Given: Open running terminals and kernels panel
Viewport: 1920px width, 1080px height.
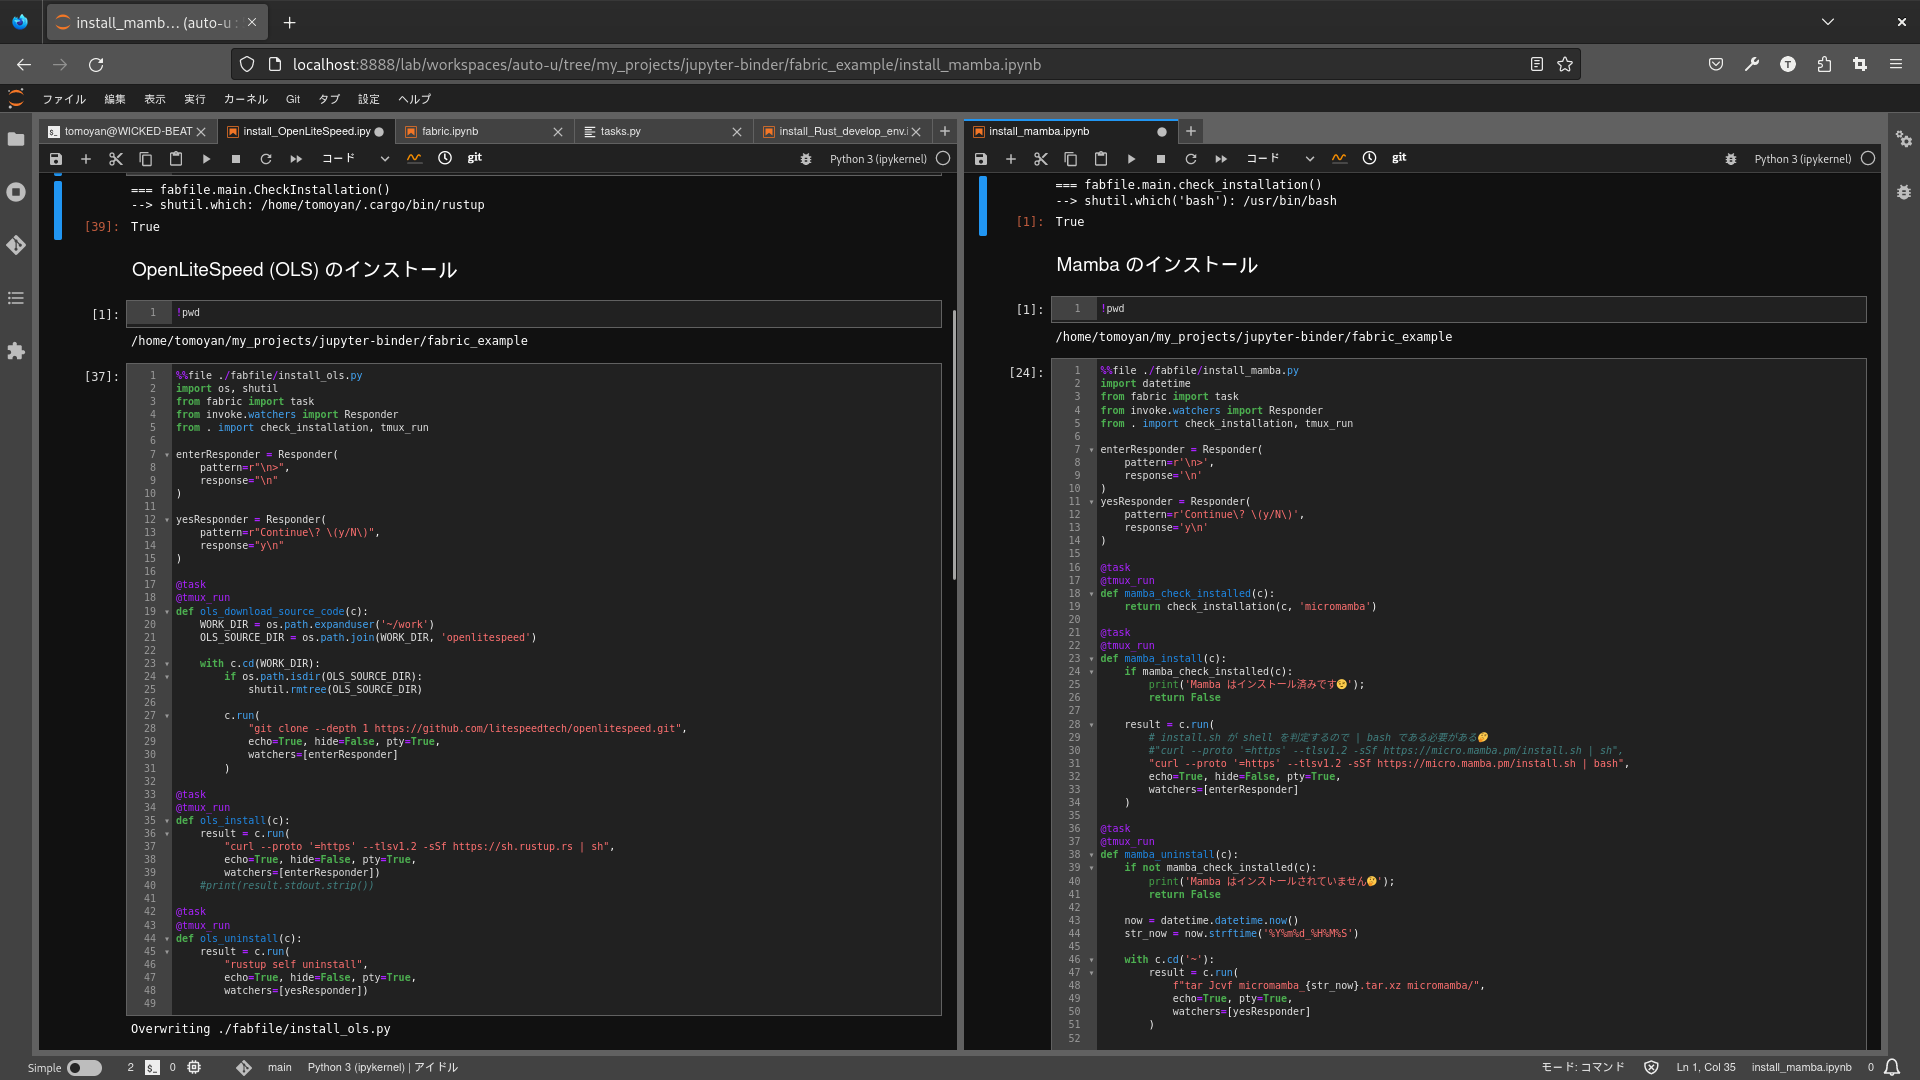Looking at the screenshot, I should [16, 192].
